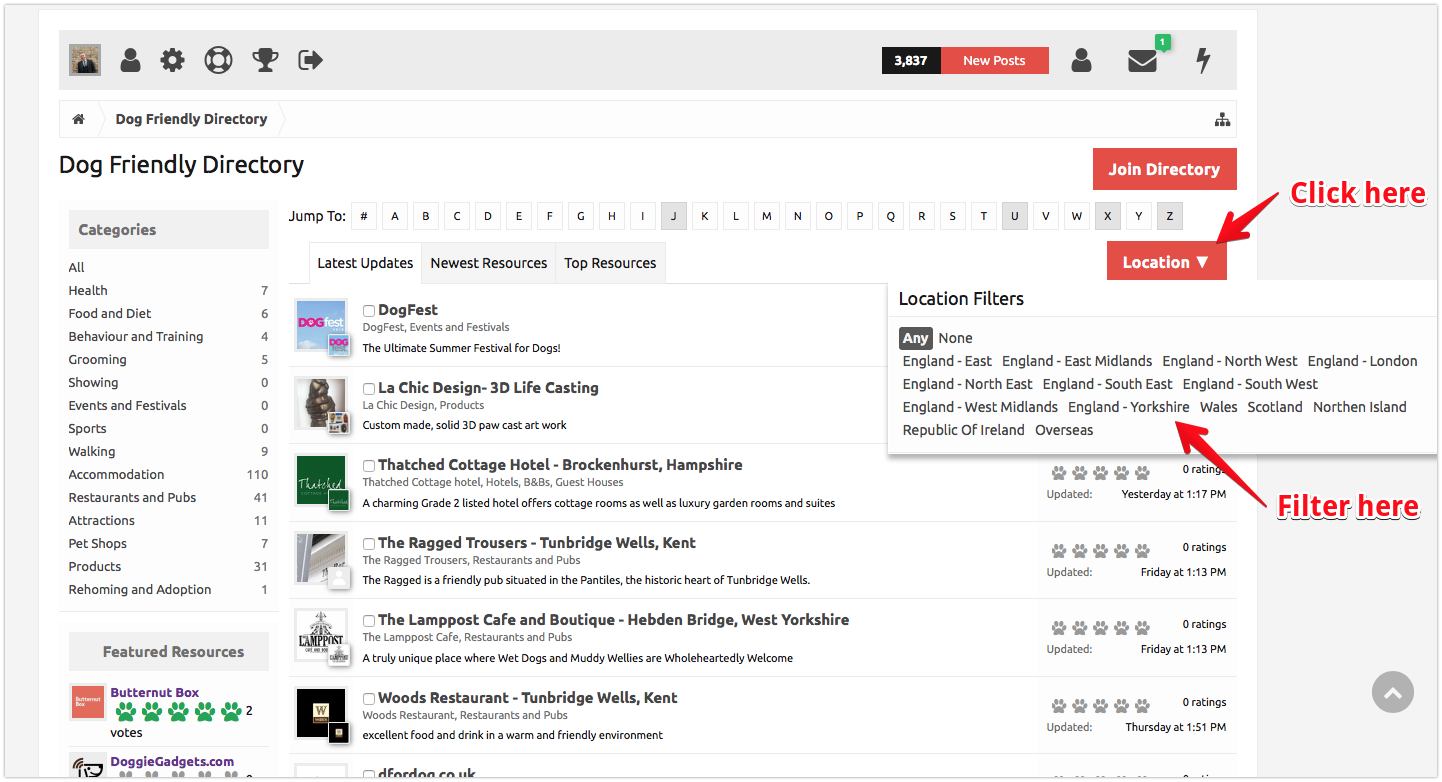Filter by England - Yorkshire

pyautogui.click(x=1129, y=407)
